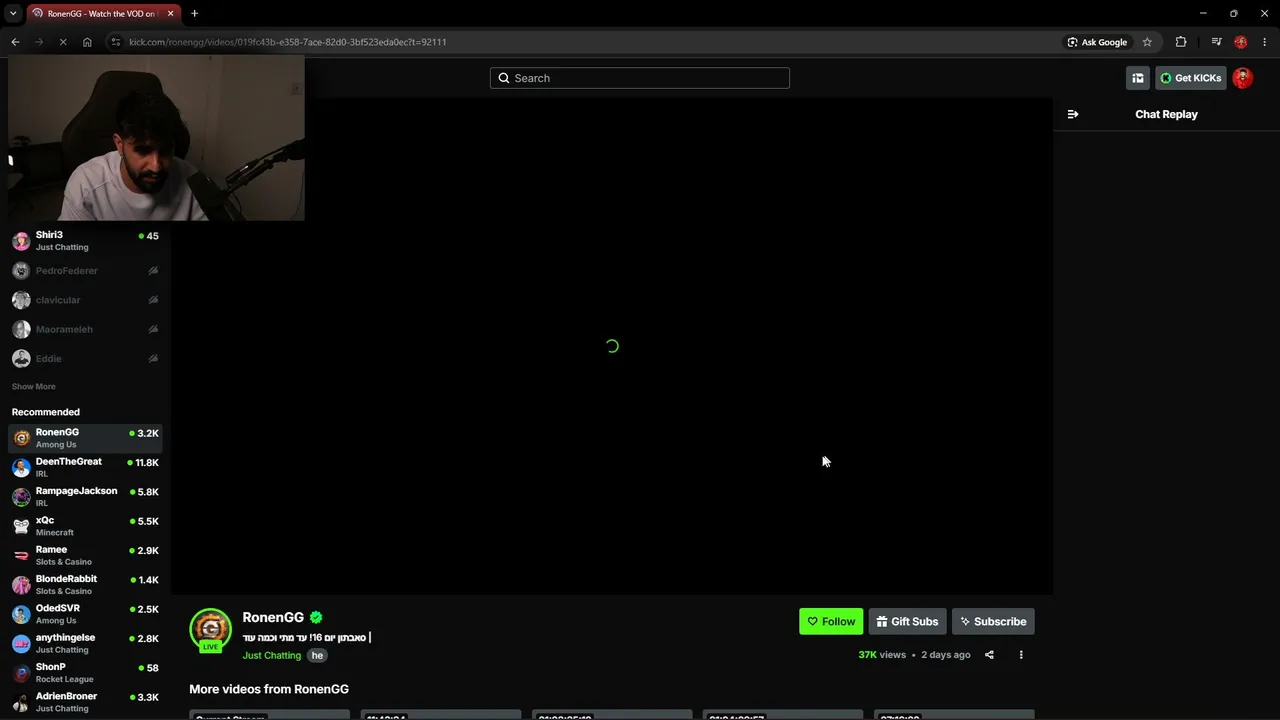This screenshot has height=720, width=1280.
Task: Click the Ask Google button
Action: [1097, 42]
